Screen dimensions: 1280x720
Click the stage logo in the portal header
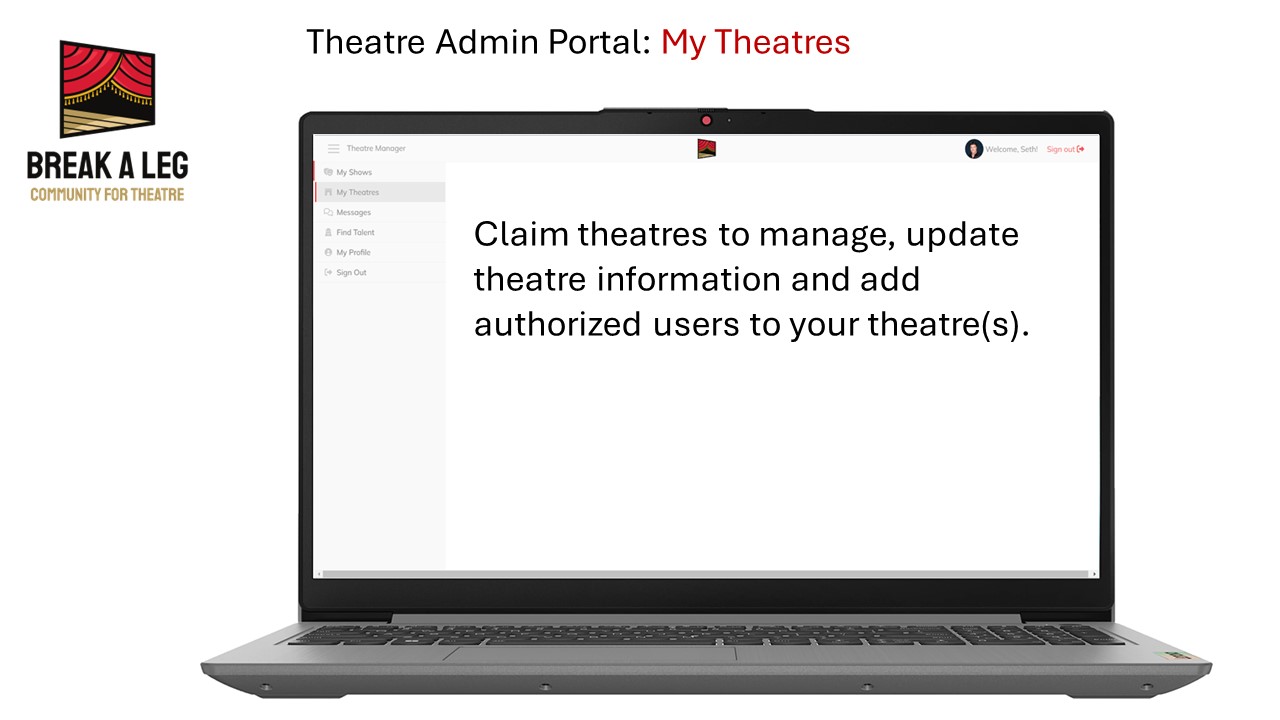point(707,149)
